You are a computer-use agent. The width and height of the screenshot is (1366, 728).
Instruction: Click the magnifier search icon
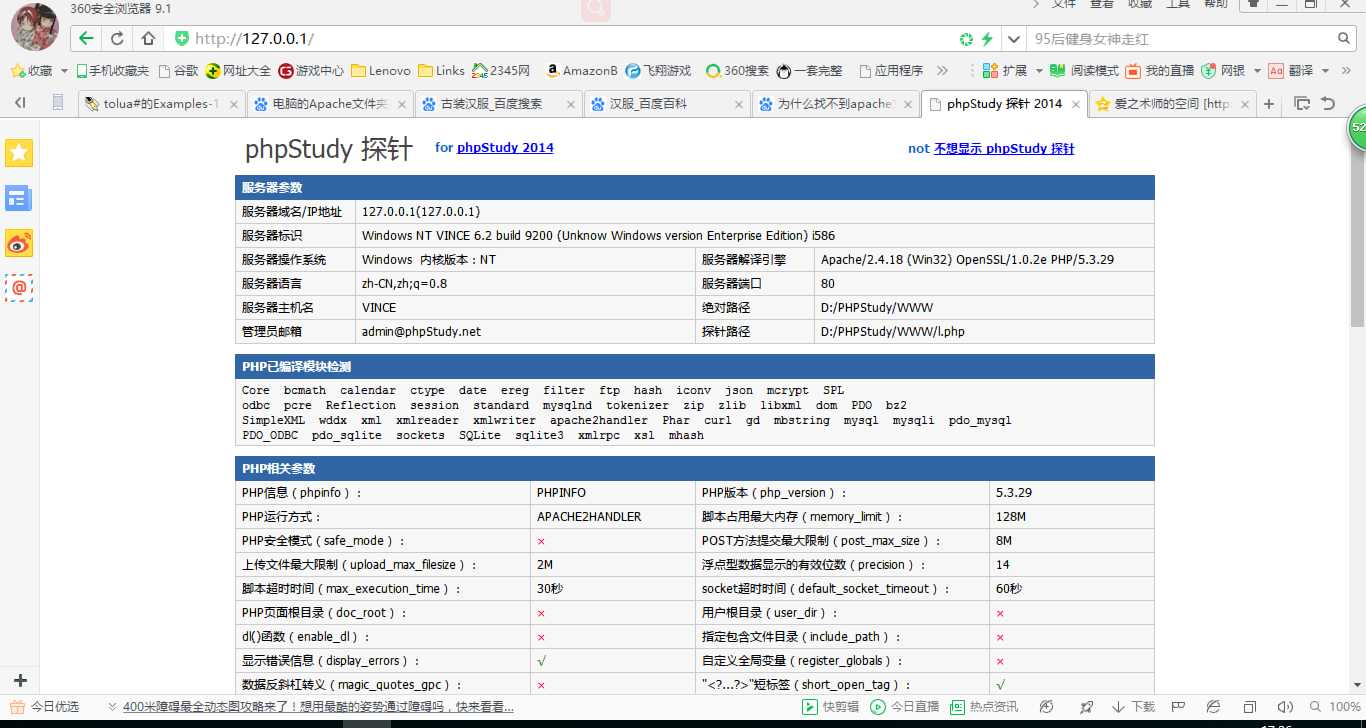click(x=1345, y=39)
